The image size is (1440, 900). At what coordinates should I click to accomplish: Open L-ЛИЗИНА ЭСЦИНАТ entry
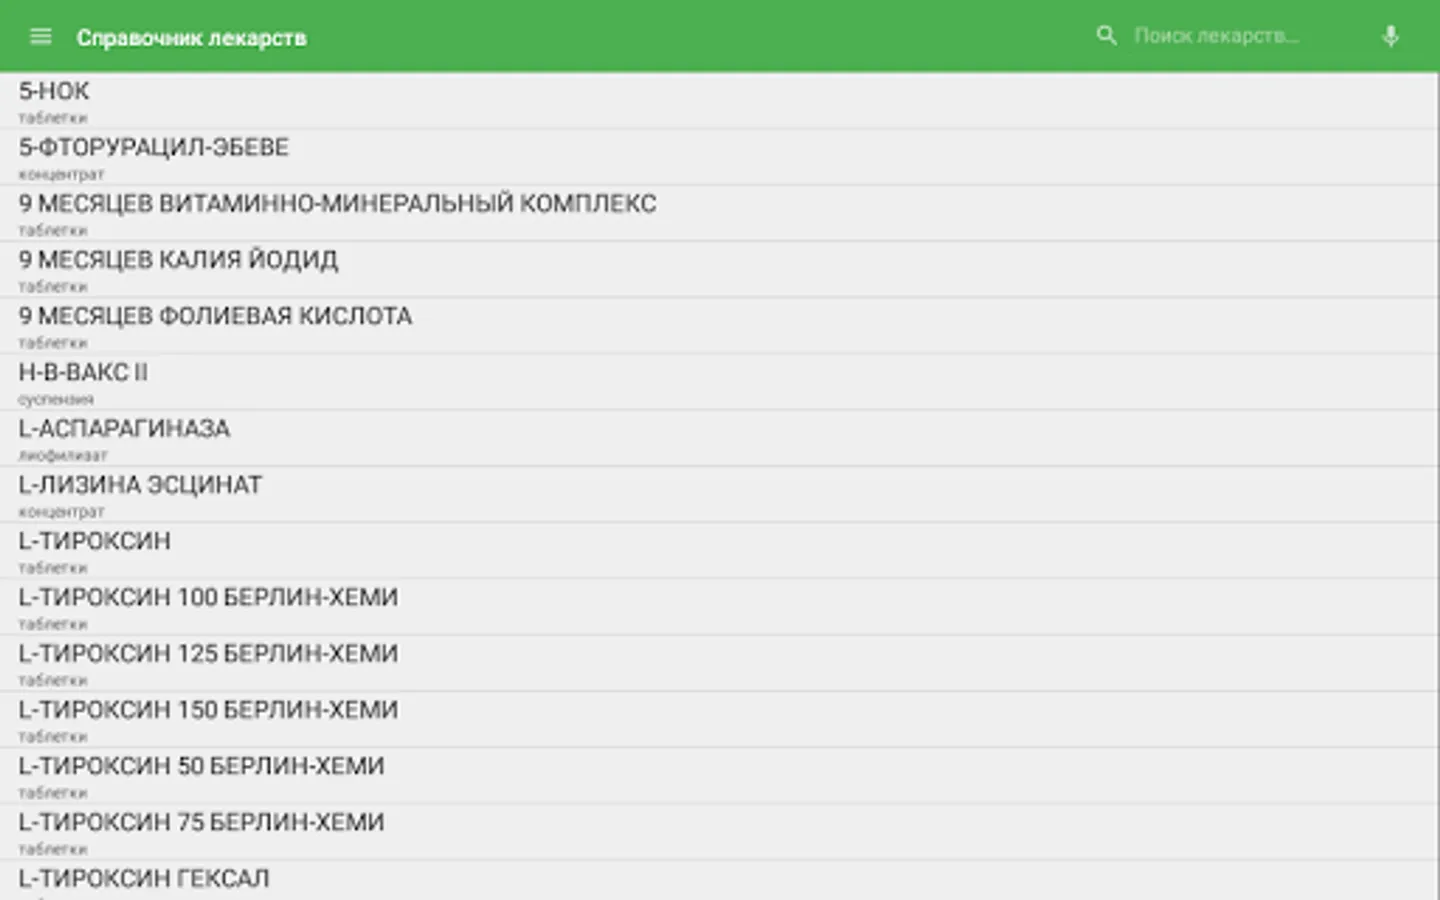coord(720,494)
